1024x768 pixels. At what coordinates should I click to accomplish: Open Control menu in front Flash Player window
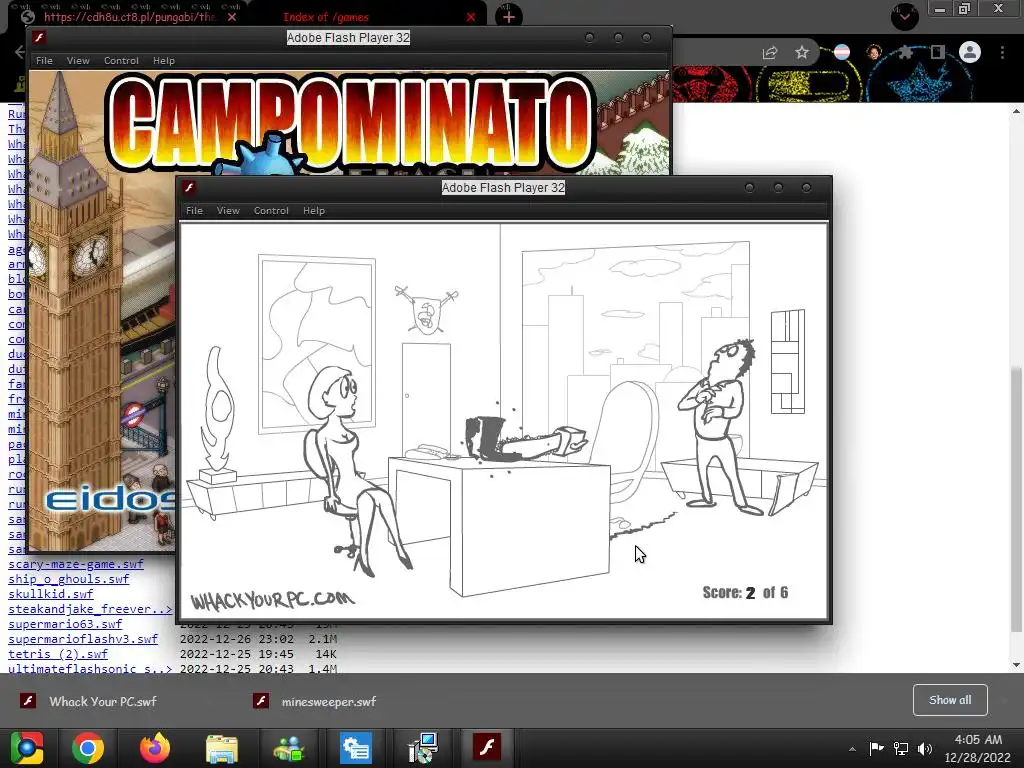tap(271, 210)
